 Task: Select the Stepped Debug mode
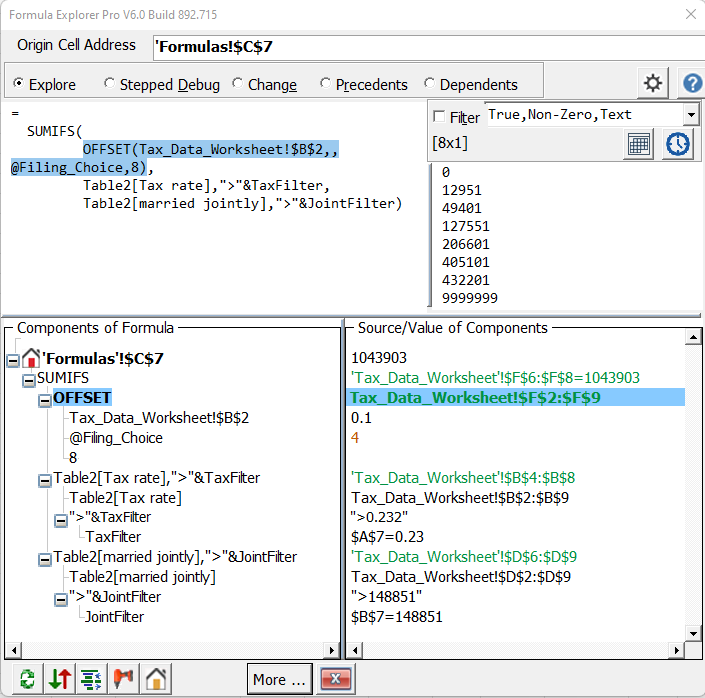pyautogui.click(x=109, y=83)
